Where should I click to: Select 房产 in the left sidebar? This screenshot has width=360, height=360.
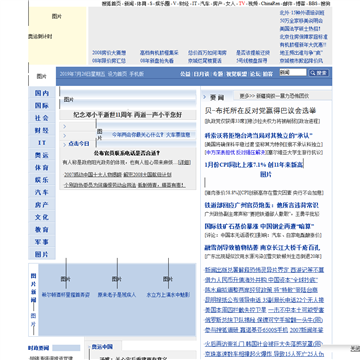click(x=42, y=205)
